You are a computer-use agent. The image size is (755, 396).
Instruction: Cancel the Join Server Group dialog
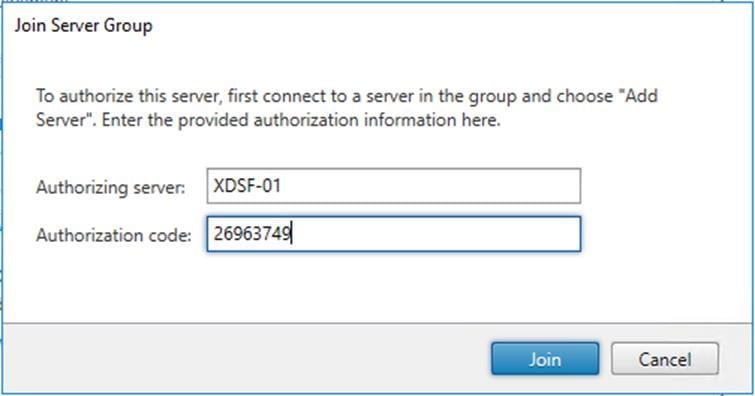tap(665, 359)
